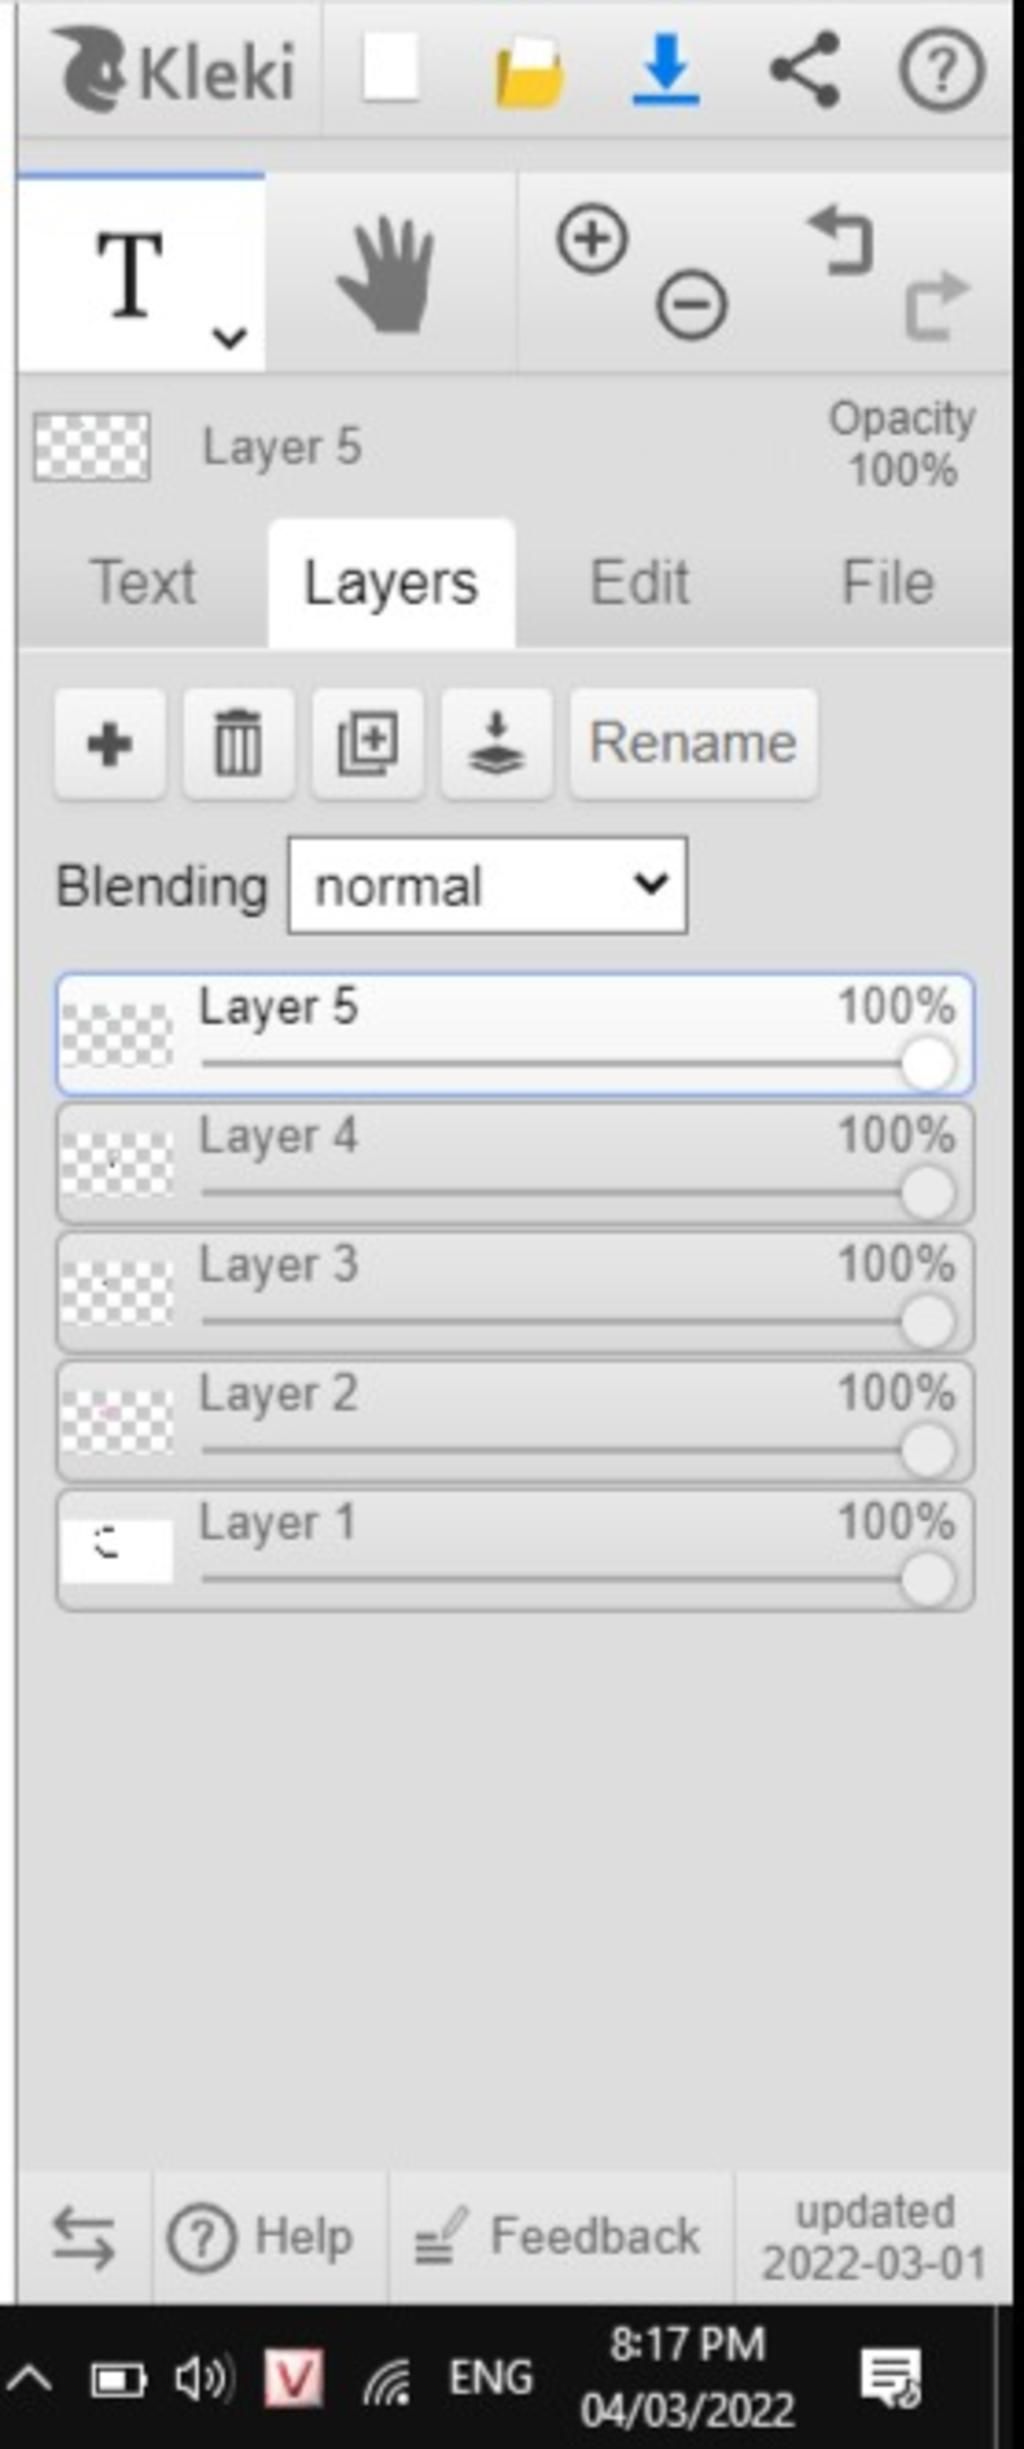Merge layer down with merge icon
The width and height of the screenshot is (1024, 2449).
[x=496, y=743]
